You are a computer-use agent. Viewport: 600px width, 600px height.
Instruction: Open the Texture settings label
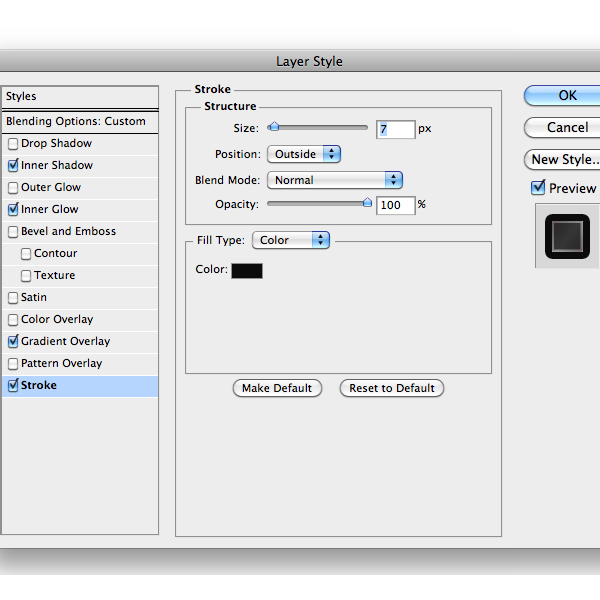[x=54, y=276]
